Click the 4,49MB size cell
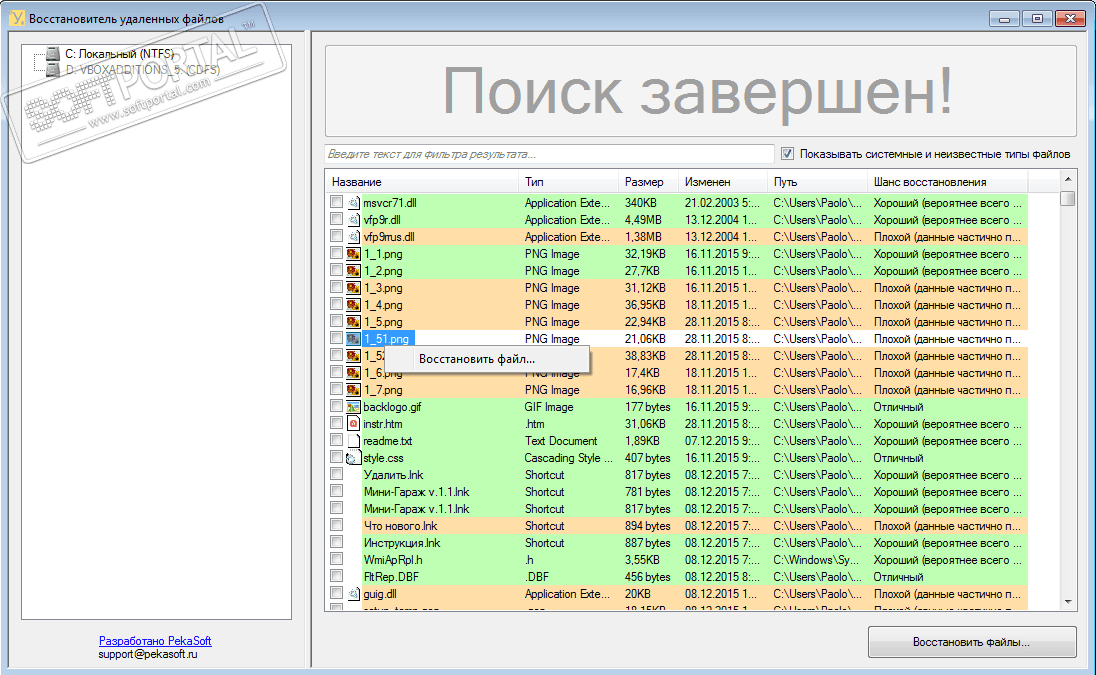 pyautogui.click(x=643, y=219)
